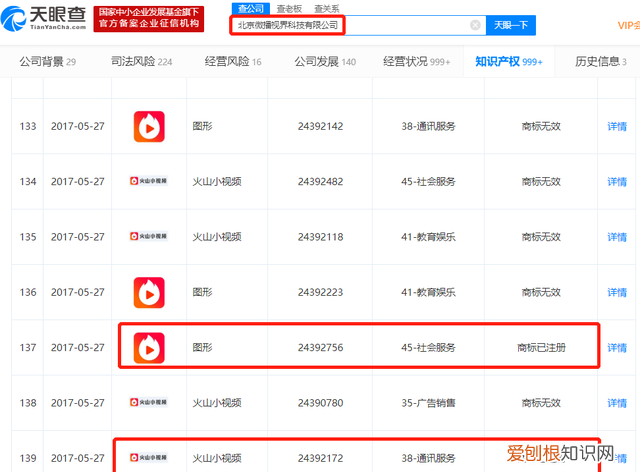Clear the search field with the X icon

point(475,25)
